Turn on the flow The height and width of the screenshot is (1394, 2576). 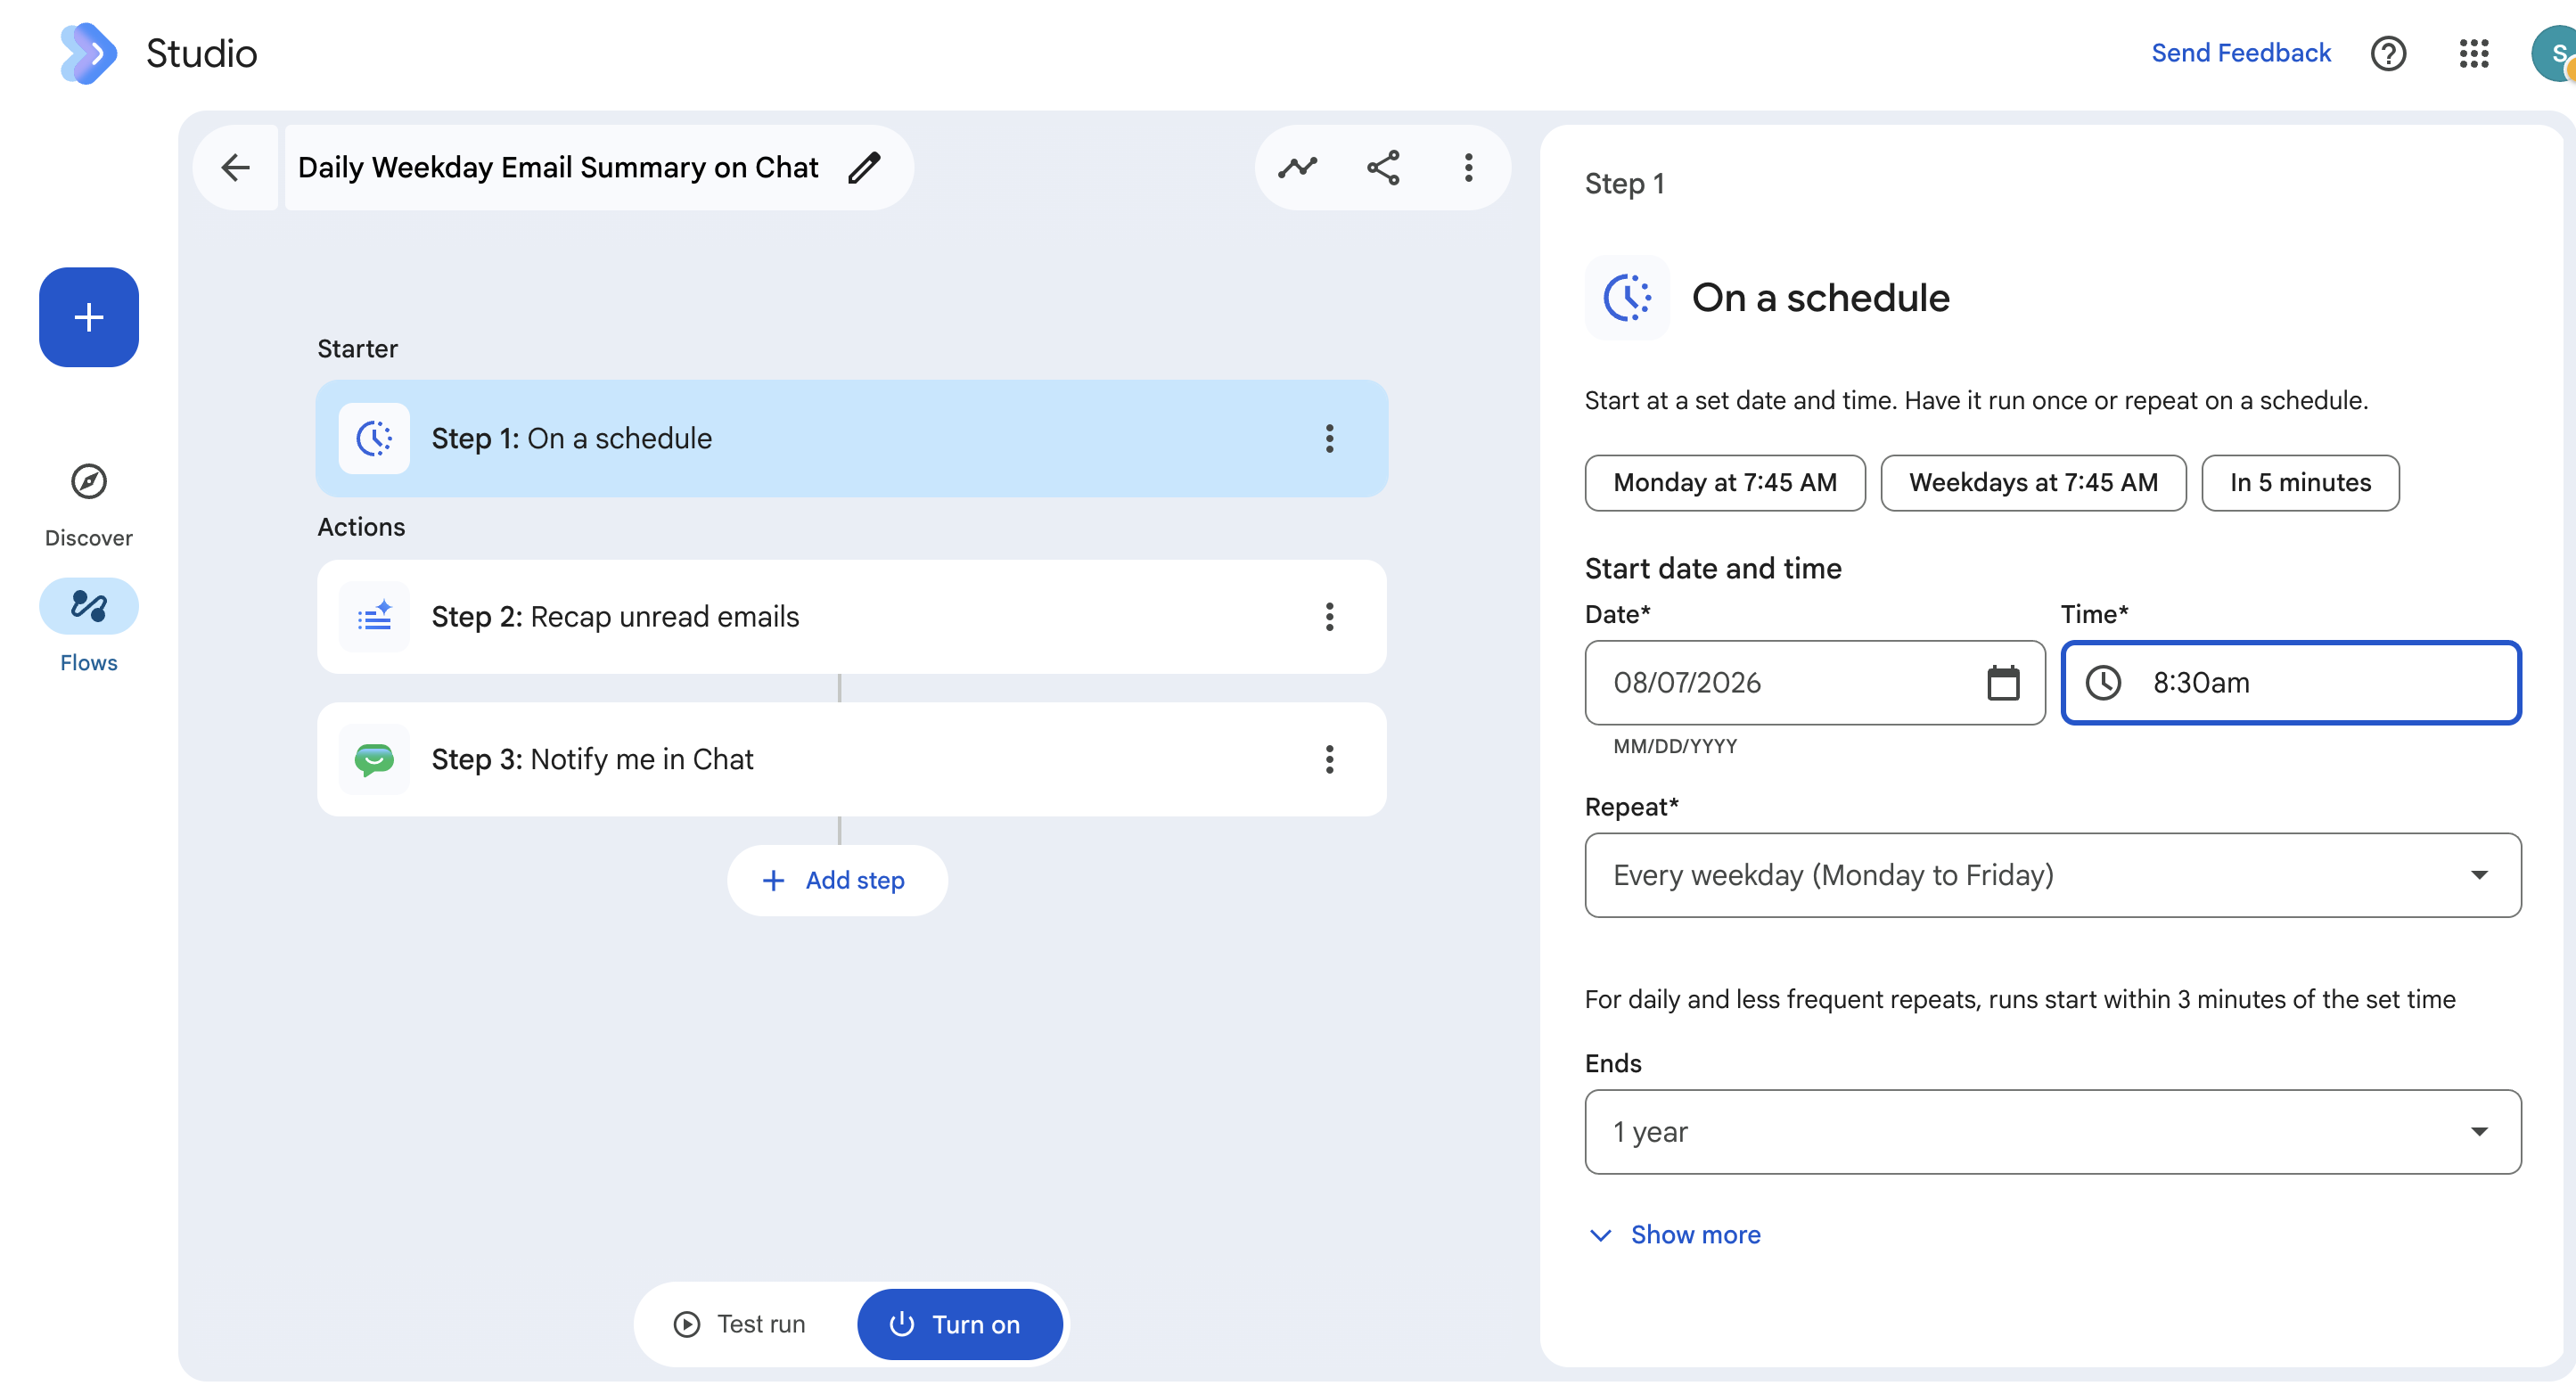pos(959,1324)
